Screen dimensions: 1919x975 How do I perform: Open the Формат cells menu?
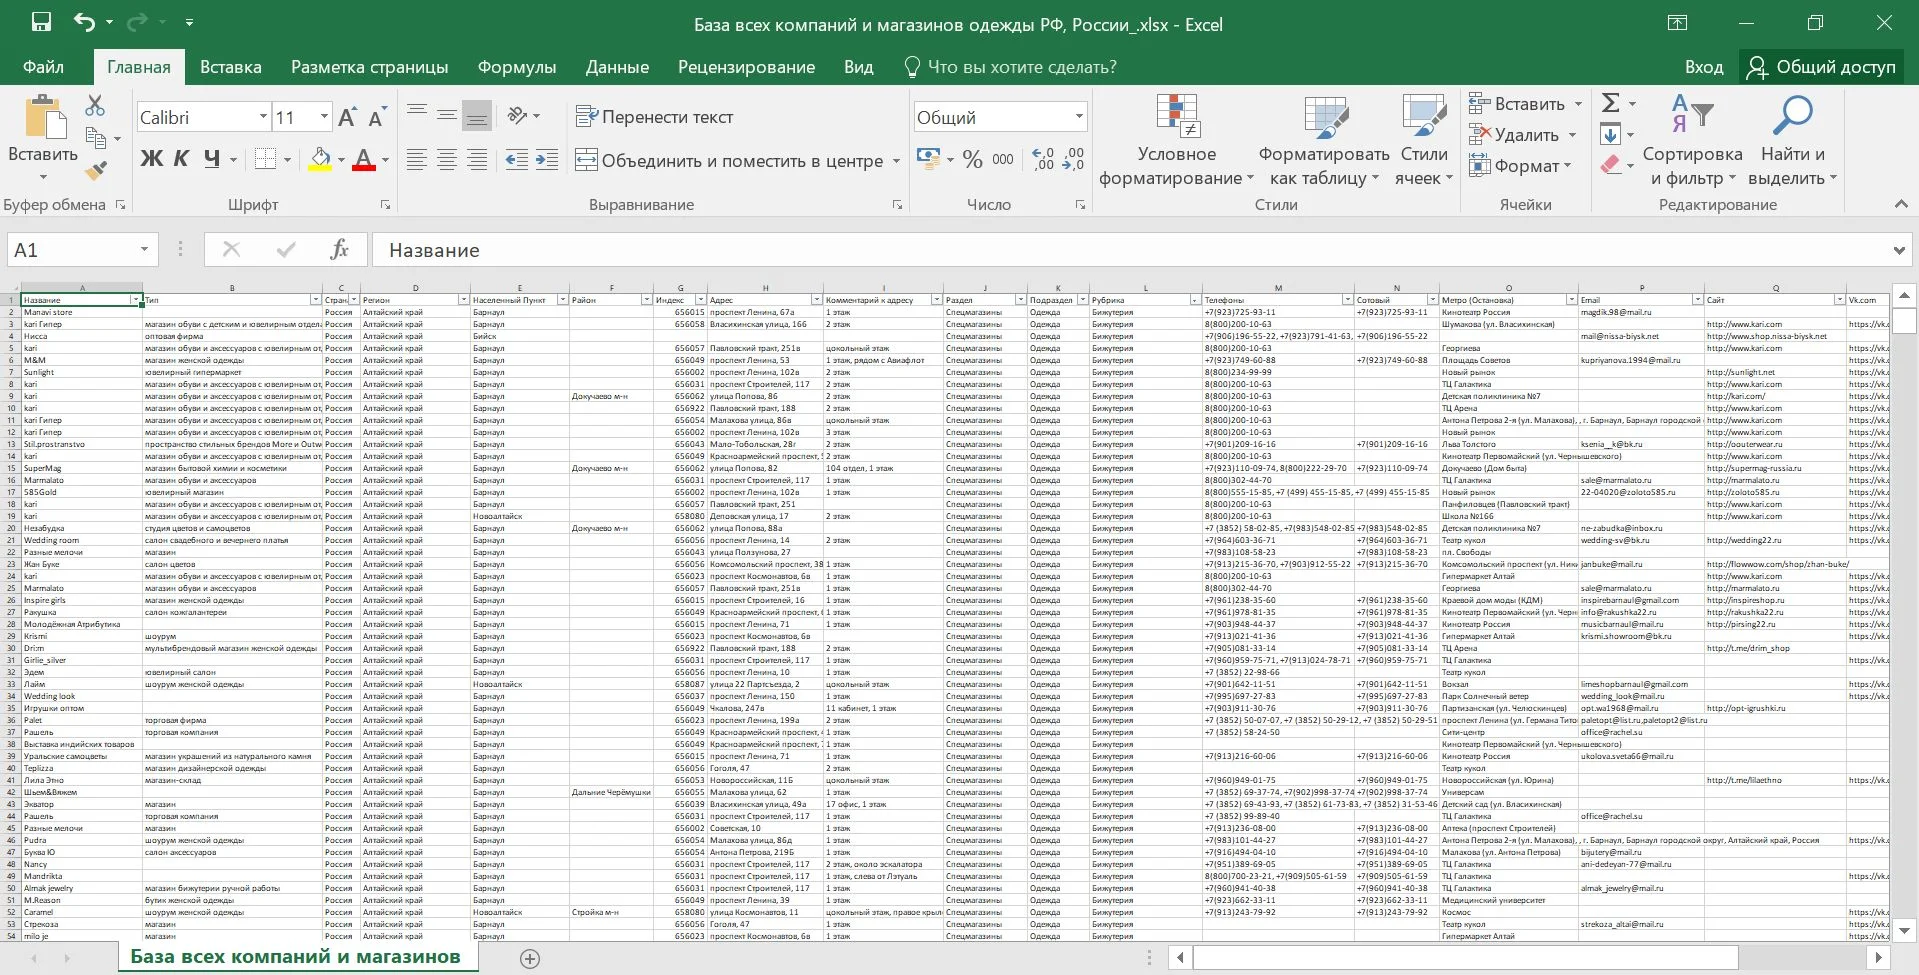pos(1520,166)
